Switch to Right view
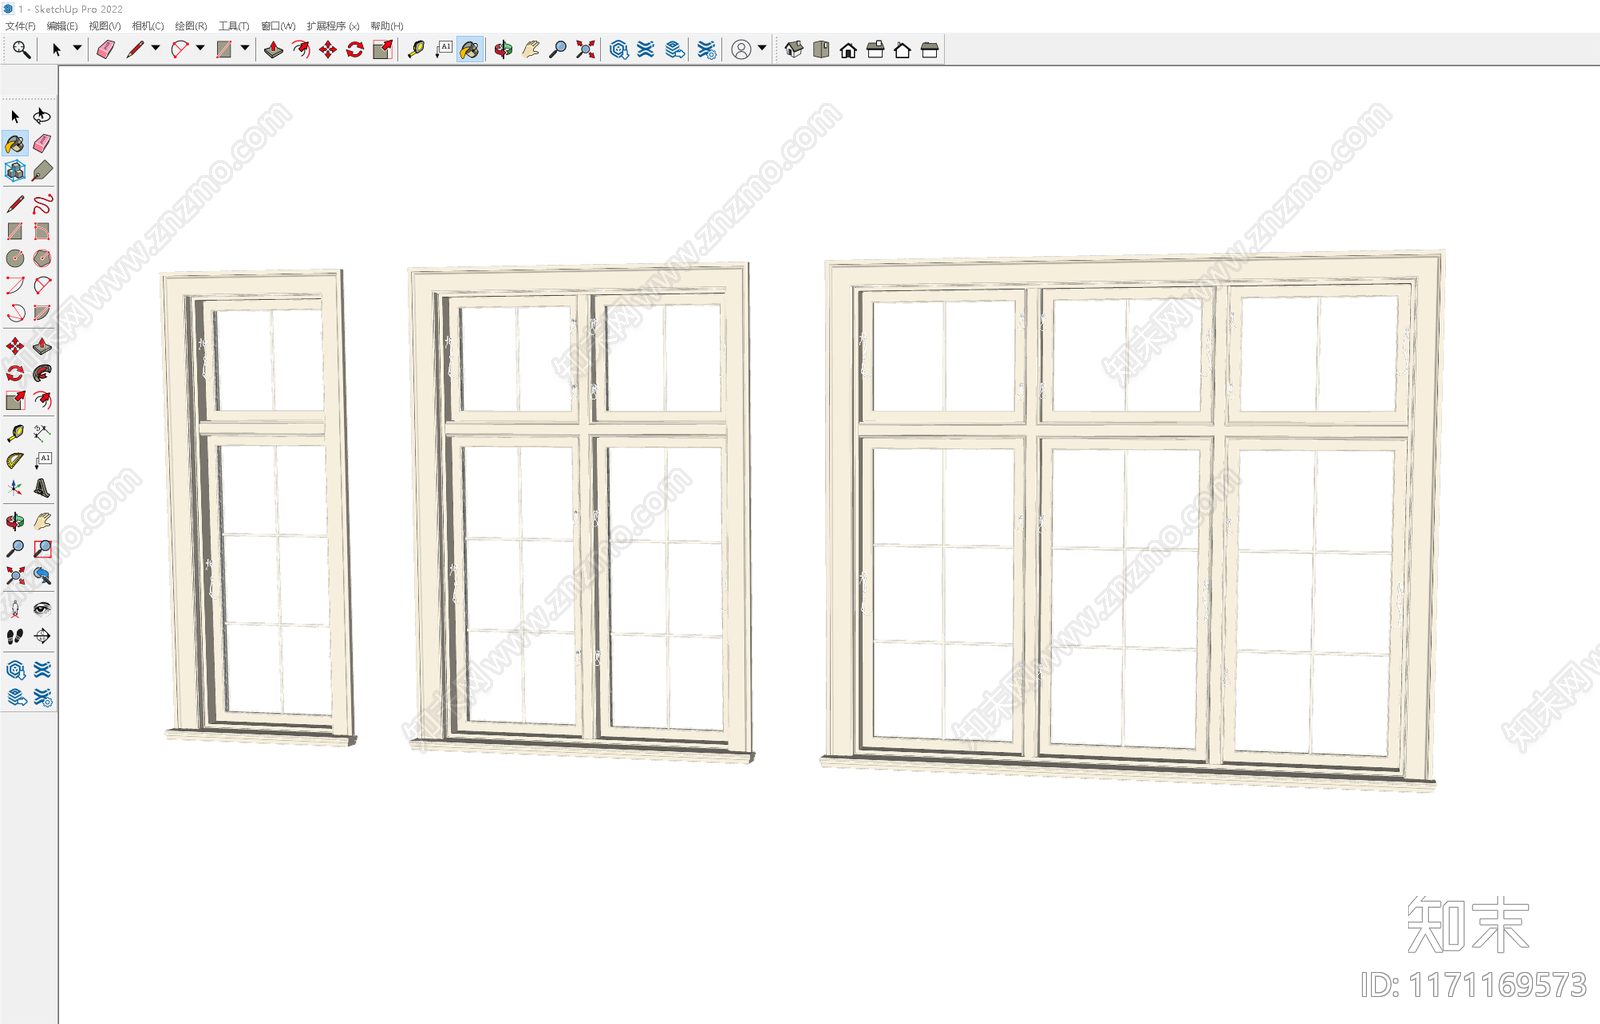 click(x=875, y=49)
